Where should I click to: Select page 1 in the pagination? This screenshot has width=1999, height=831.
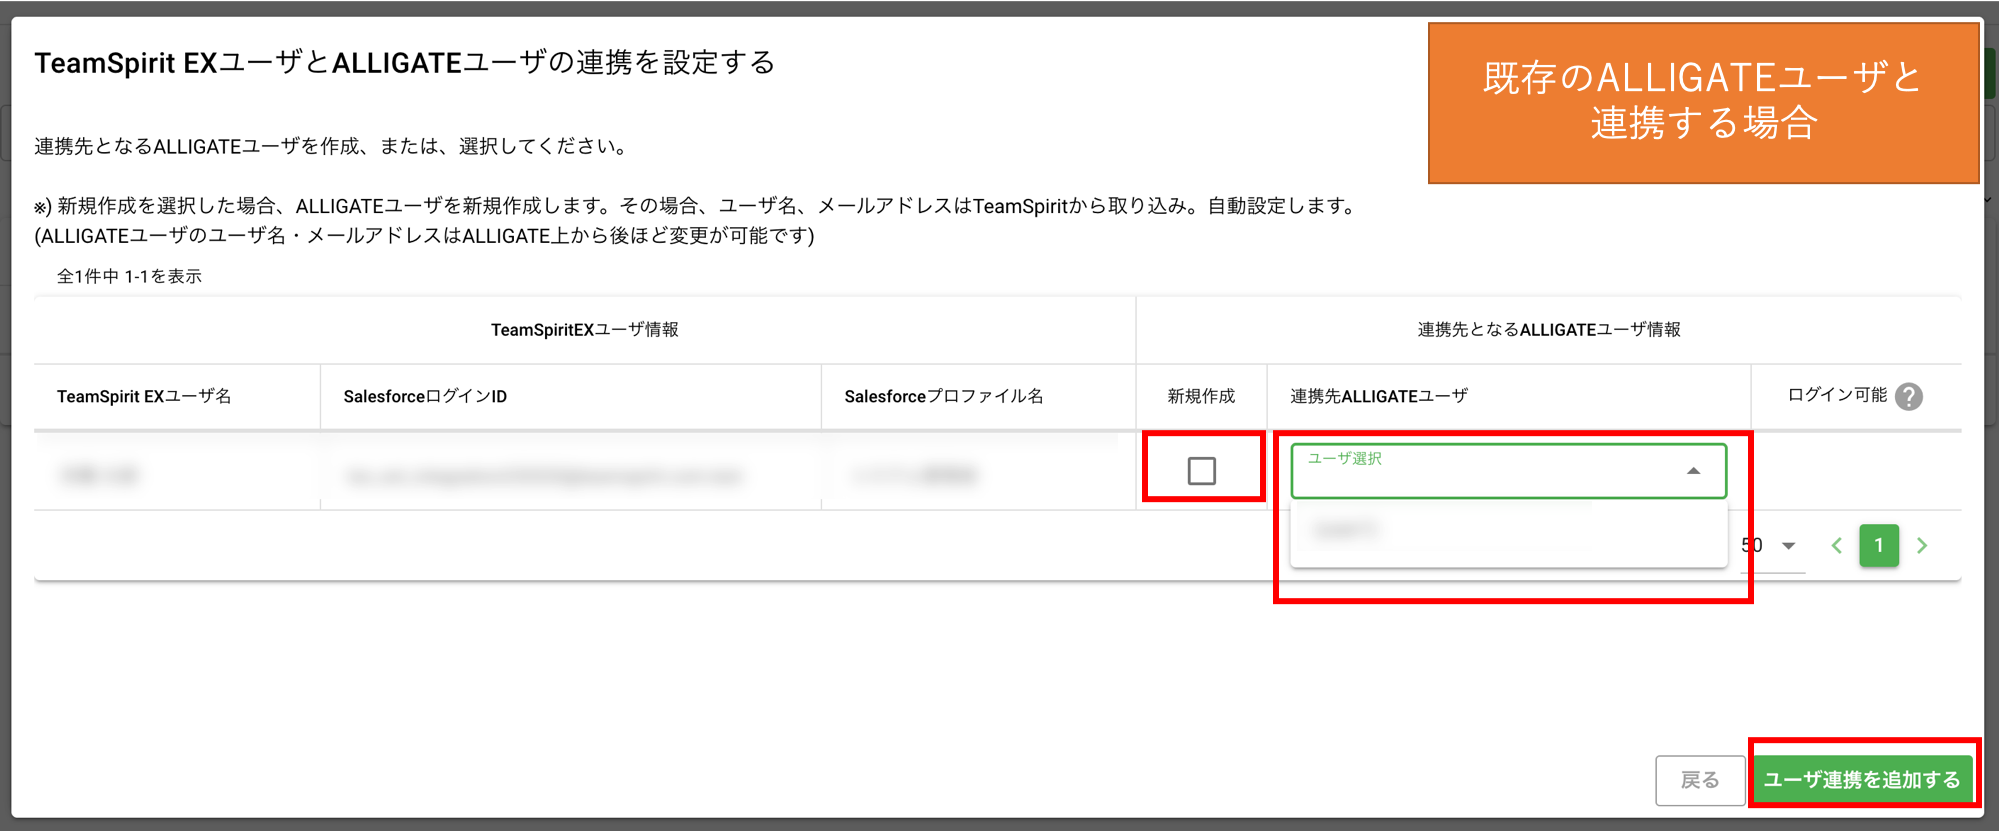click(1878, 546)
